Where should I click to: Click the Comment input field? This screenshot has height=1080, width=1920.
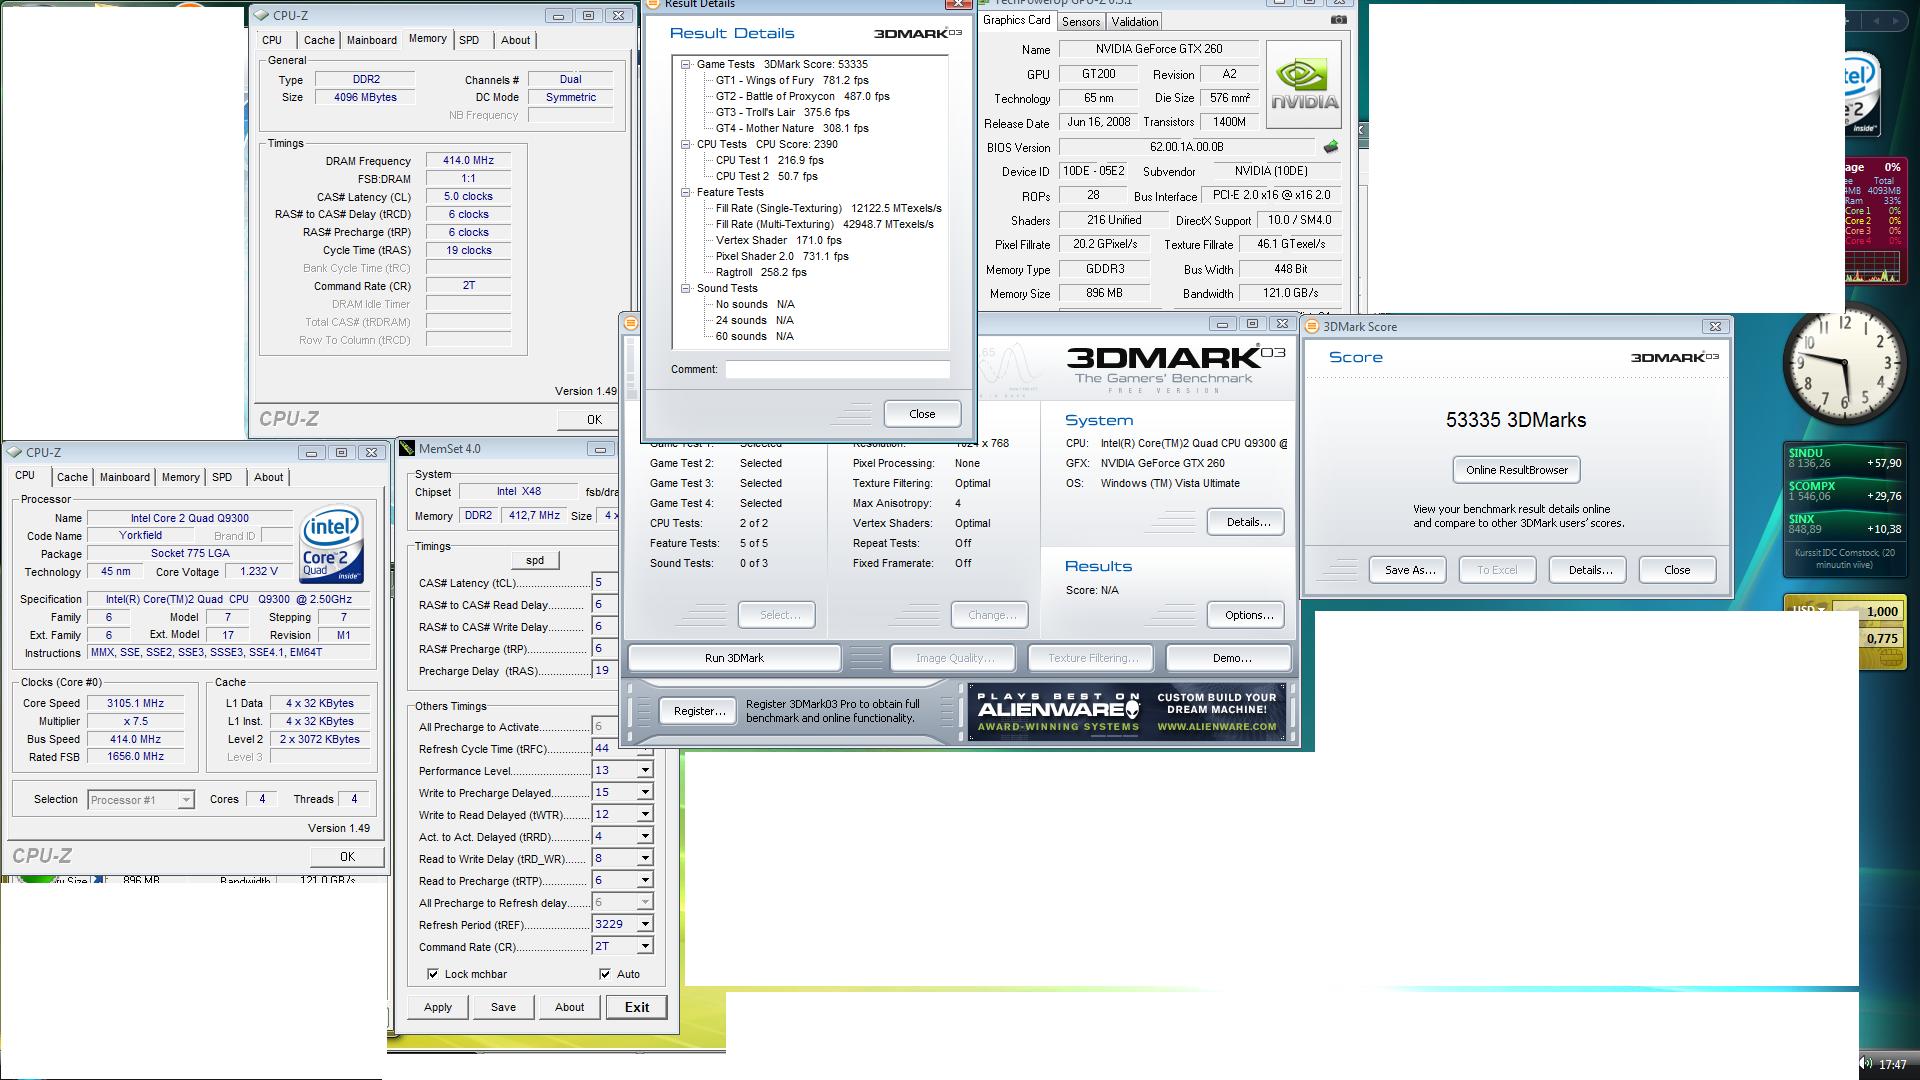coord(837,369)
